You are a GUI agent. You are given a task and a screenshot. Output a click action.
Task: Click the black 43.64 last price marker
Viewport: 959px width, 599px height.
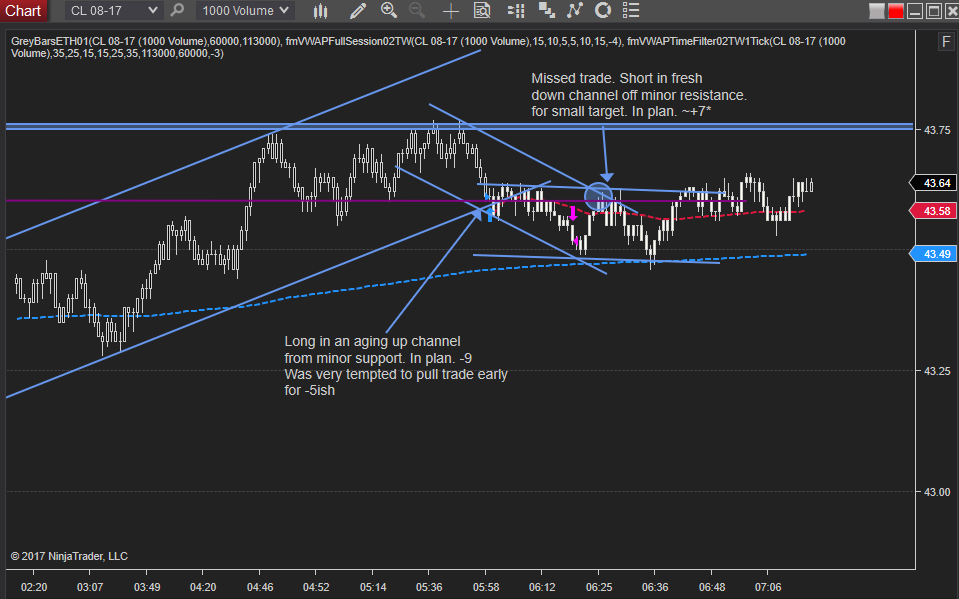coord(933,183)
